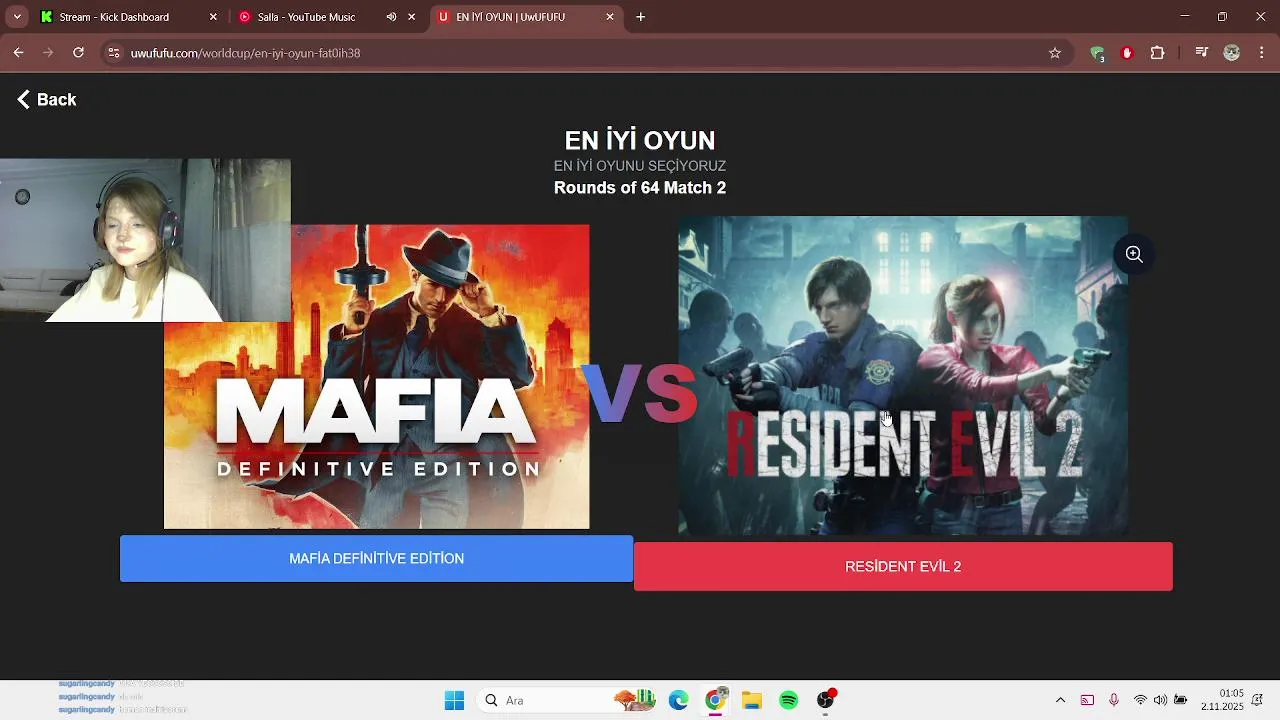Viewport: 1280px width, 720px height.
Task: Open File Explorer from the taskbar
Action: point(752,700)
